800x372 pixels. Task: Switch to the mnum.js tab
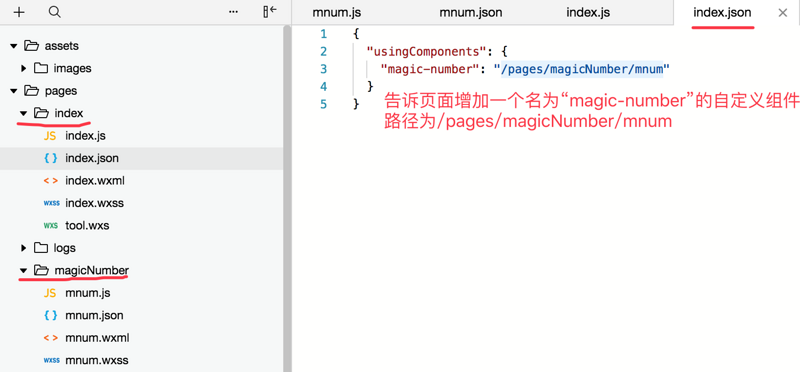pyautogui.click(x=337, y=13)
